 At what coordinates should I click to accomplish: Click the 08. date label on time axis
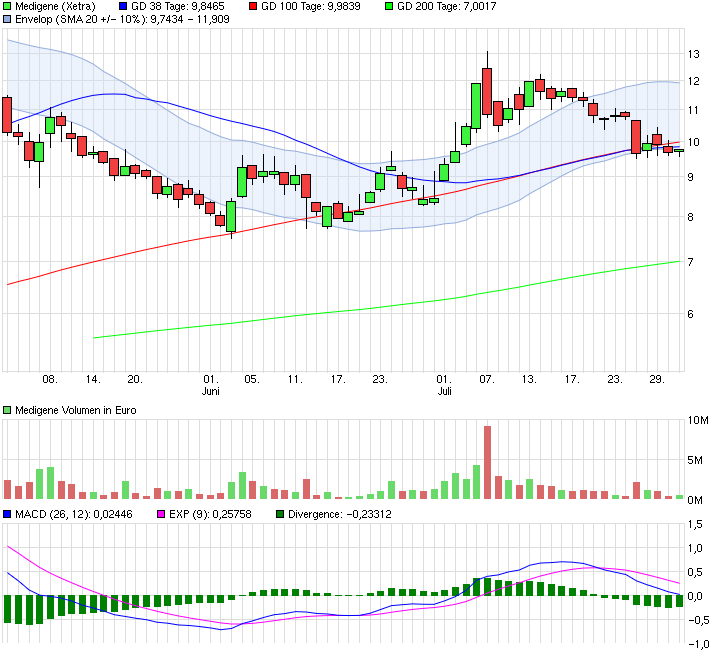tap(50, 379)
